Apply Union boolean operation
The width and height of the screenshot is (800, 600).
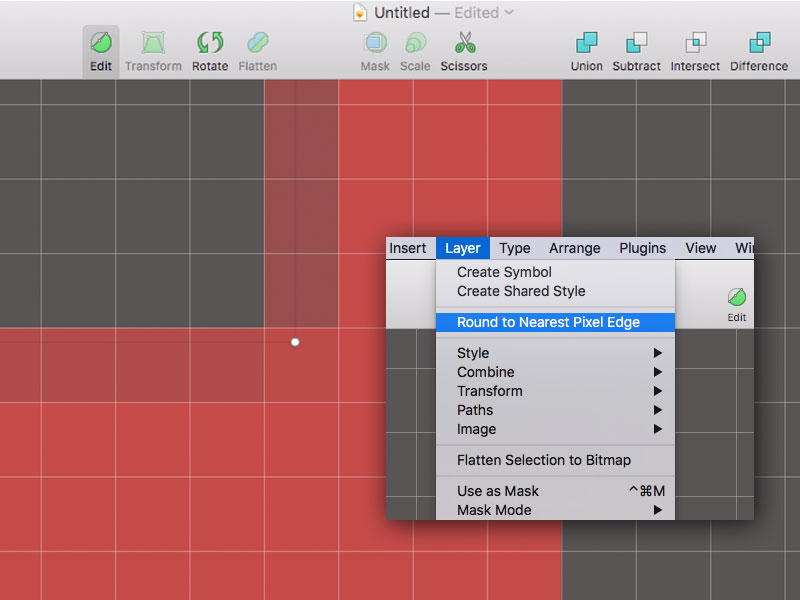tap(586, 52)
